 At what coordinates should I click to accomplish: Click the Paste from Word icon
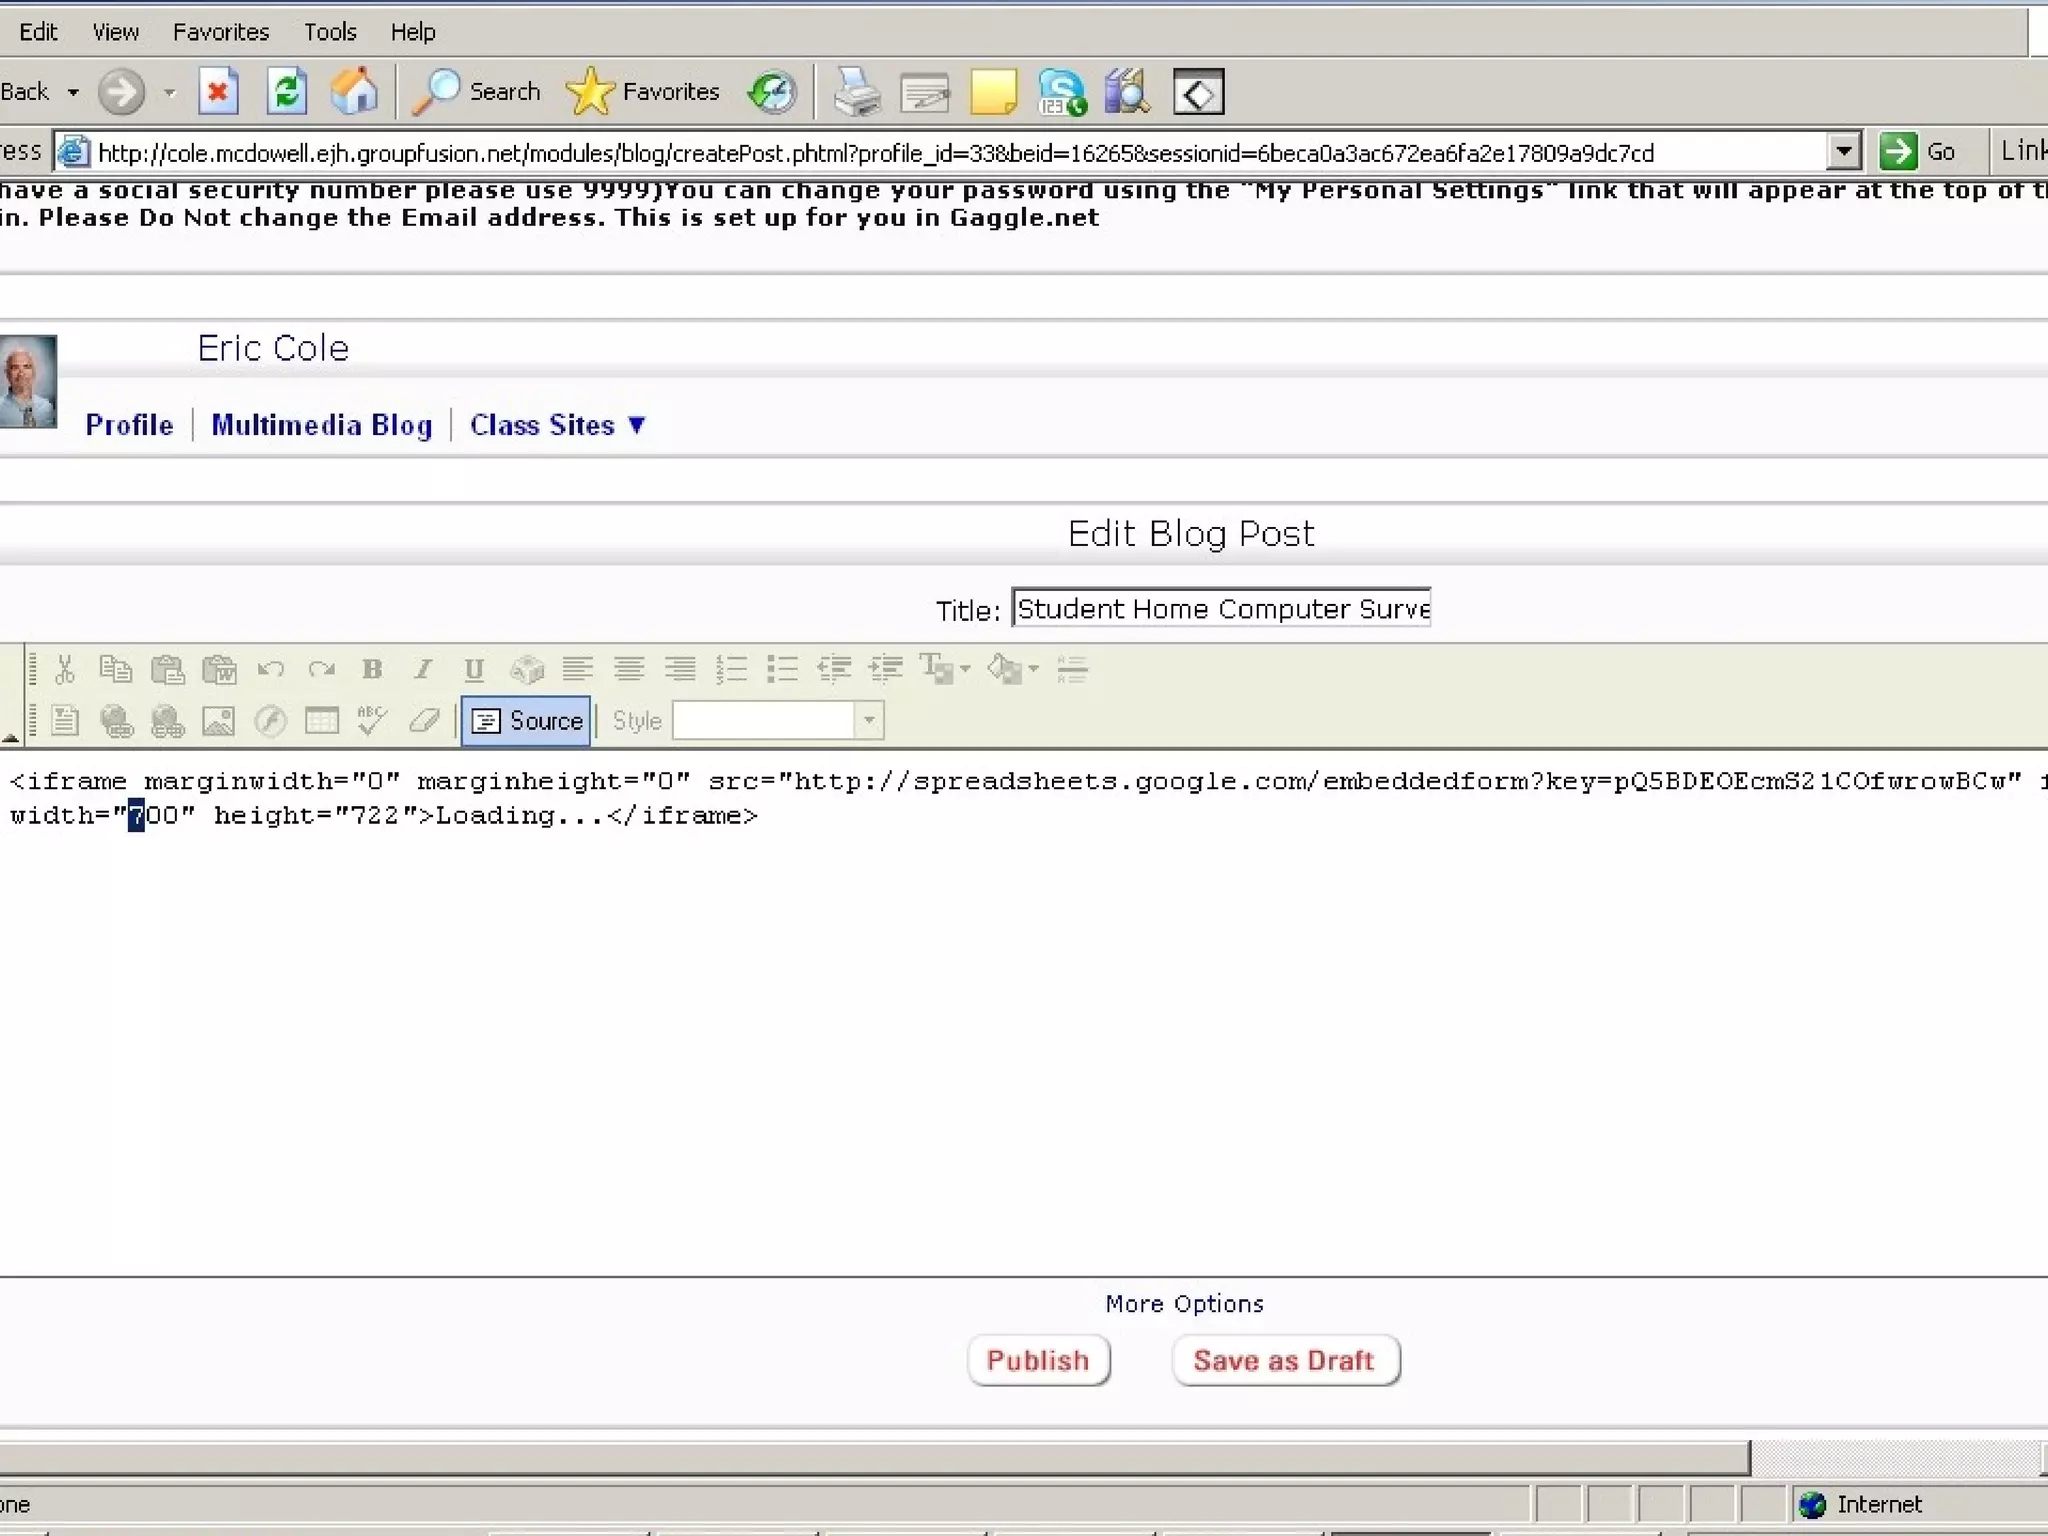(219, 669)
